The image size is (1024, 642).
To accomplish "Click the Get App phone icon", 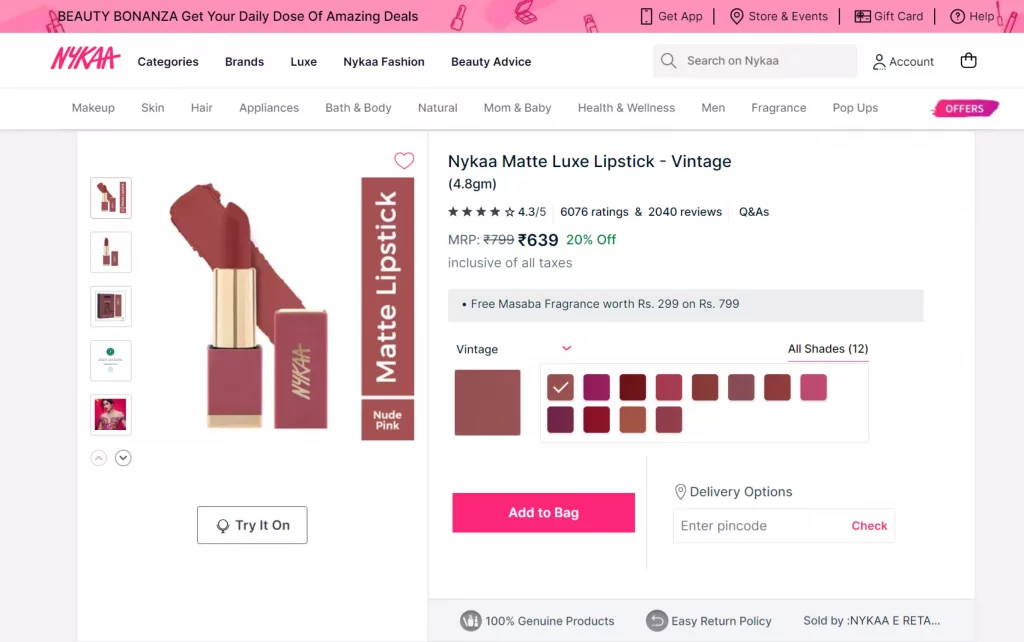I will click(x=645, y=16).
